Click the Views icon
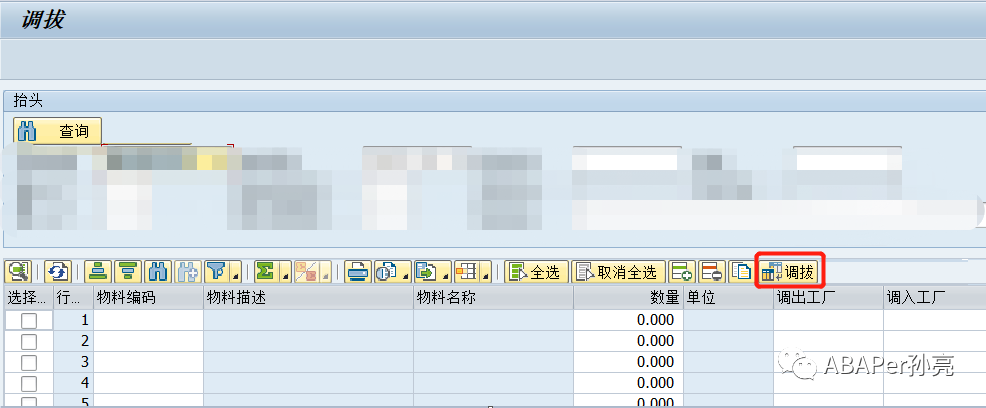Screen dimensions: 986x408 pos(386,272)
